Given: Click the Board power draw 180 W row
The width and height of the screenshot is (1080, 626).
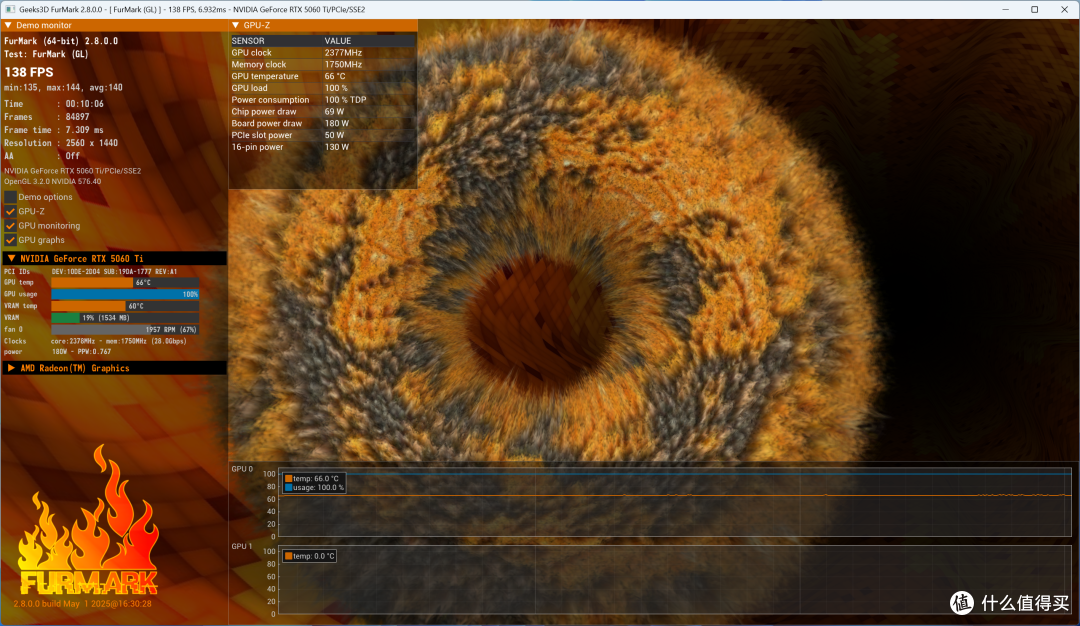Looking at the screenshot, I should pyautogui.click(x=323, y=123).
